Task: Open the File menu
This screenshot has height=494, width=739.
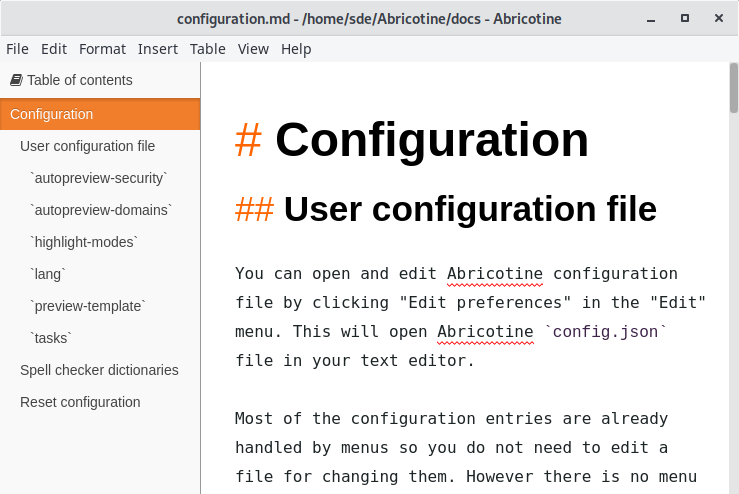Action: click(17, 49)
